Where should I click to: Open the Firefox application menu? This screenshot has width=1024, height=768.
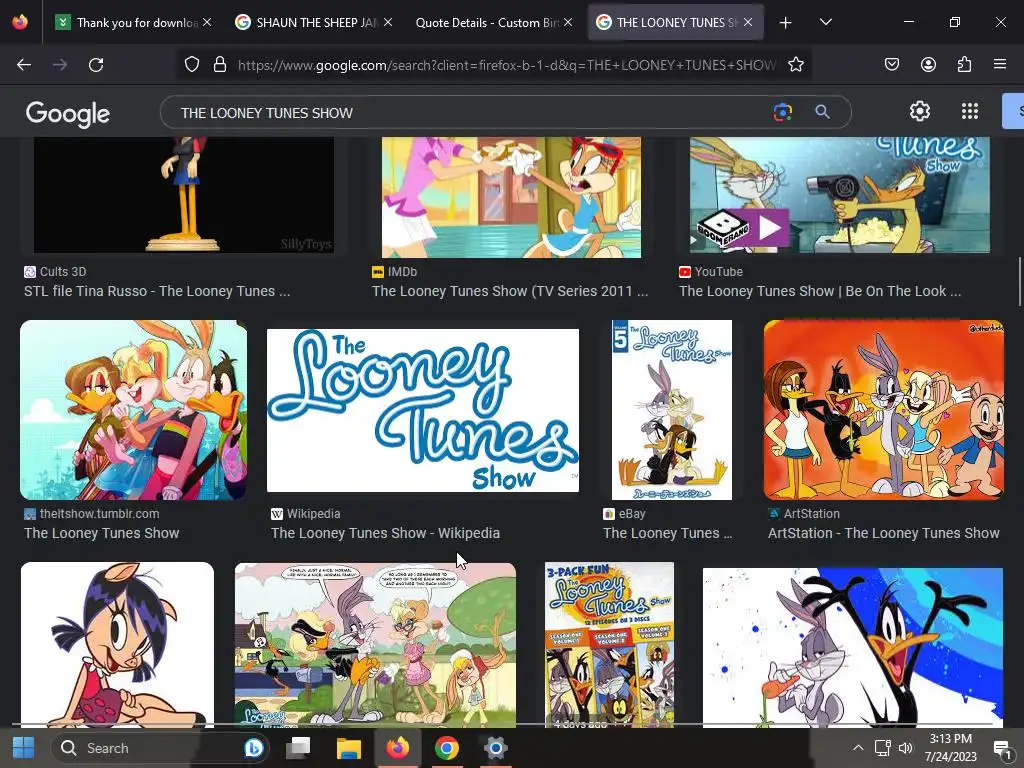[x=1000, y=64]
